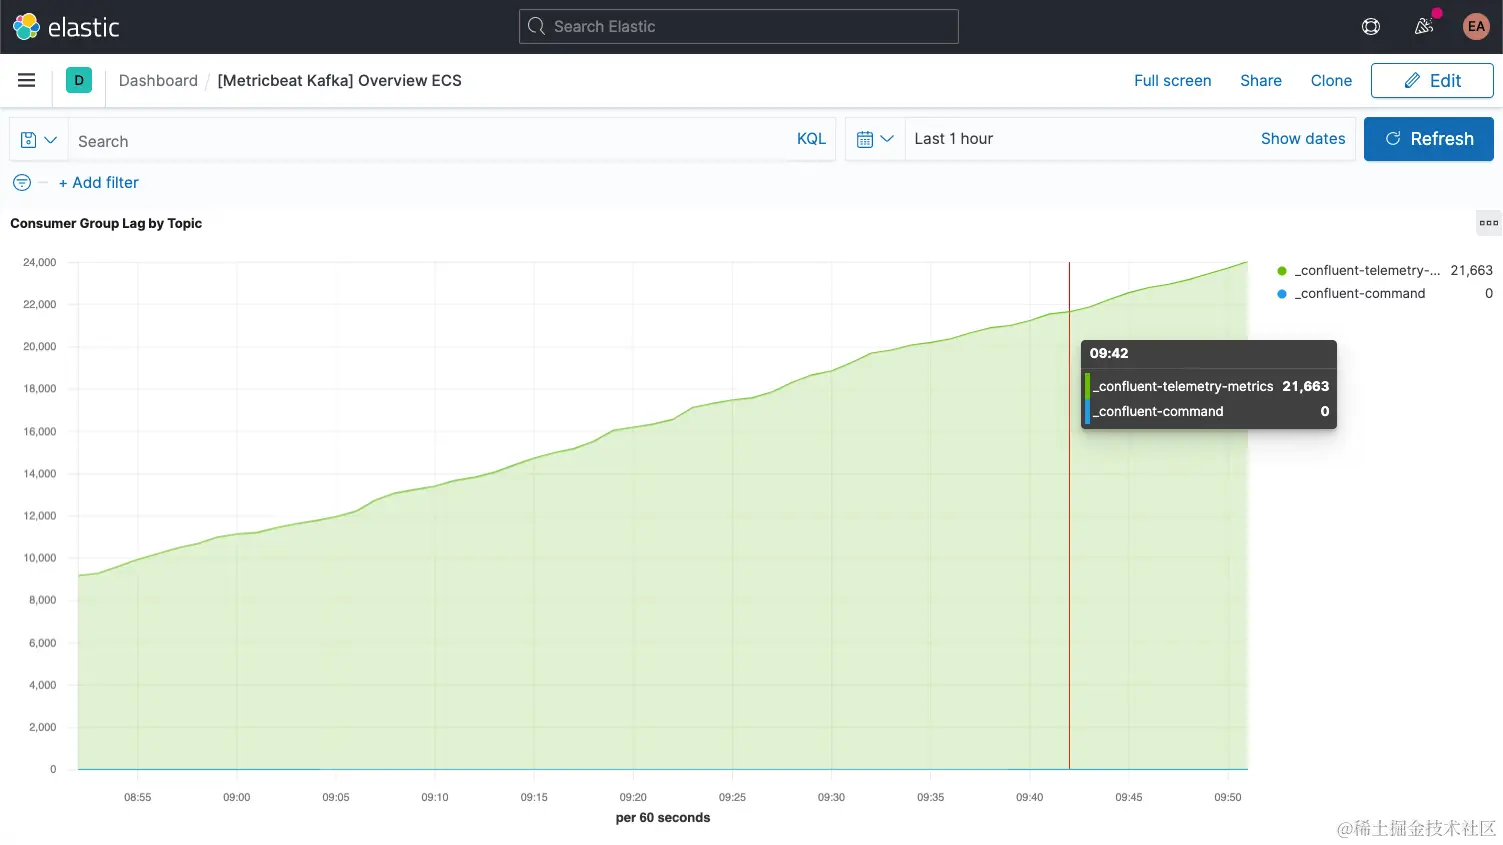Screen dimensions: 1503x845
Task: Open the filter options circle icon
Action: 22,182
